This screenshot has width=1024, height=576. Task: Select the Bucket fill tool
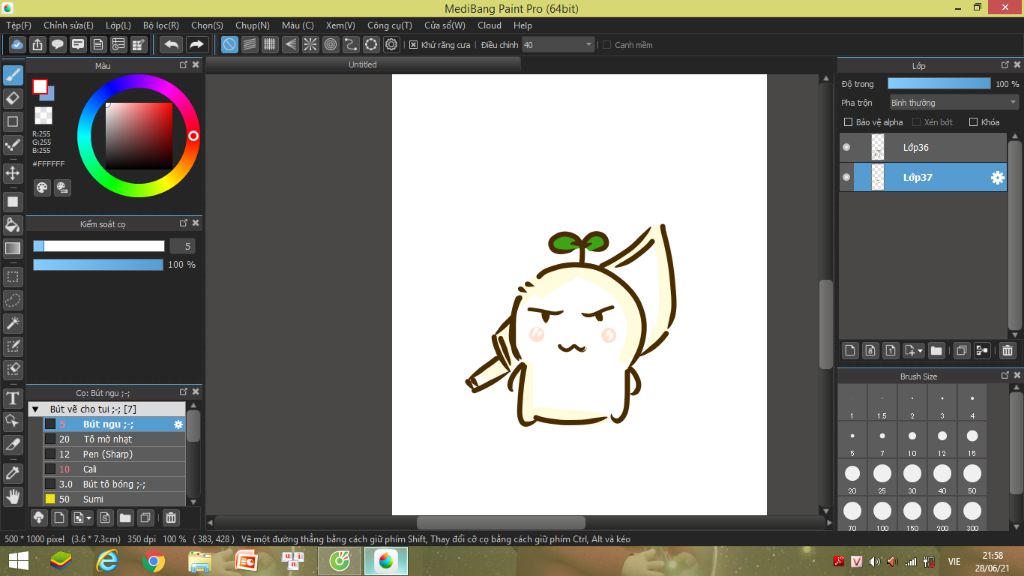12,225
